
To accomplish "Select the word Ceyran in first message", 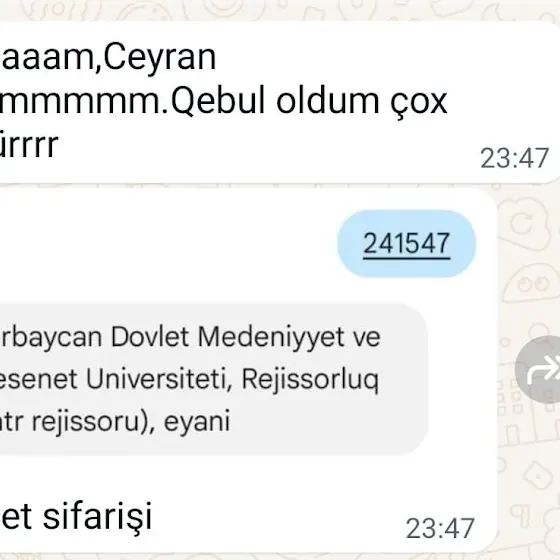I will [160, 57].
